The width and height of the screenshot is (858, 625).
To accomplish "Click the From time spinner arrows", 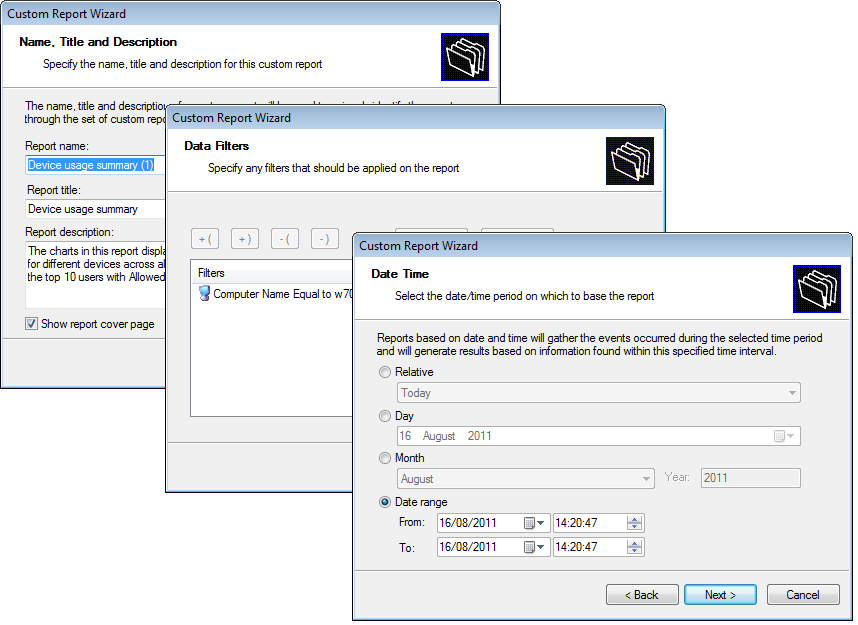I will (x=634, y=523).
